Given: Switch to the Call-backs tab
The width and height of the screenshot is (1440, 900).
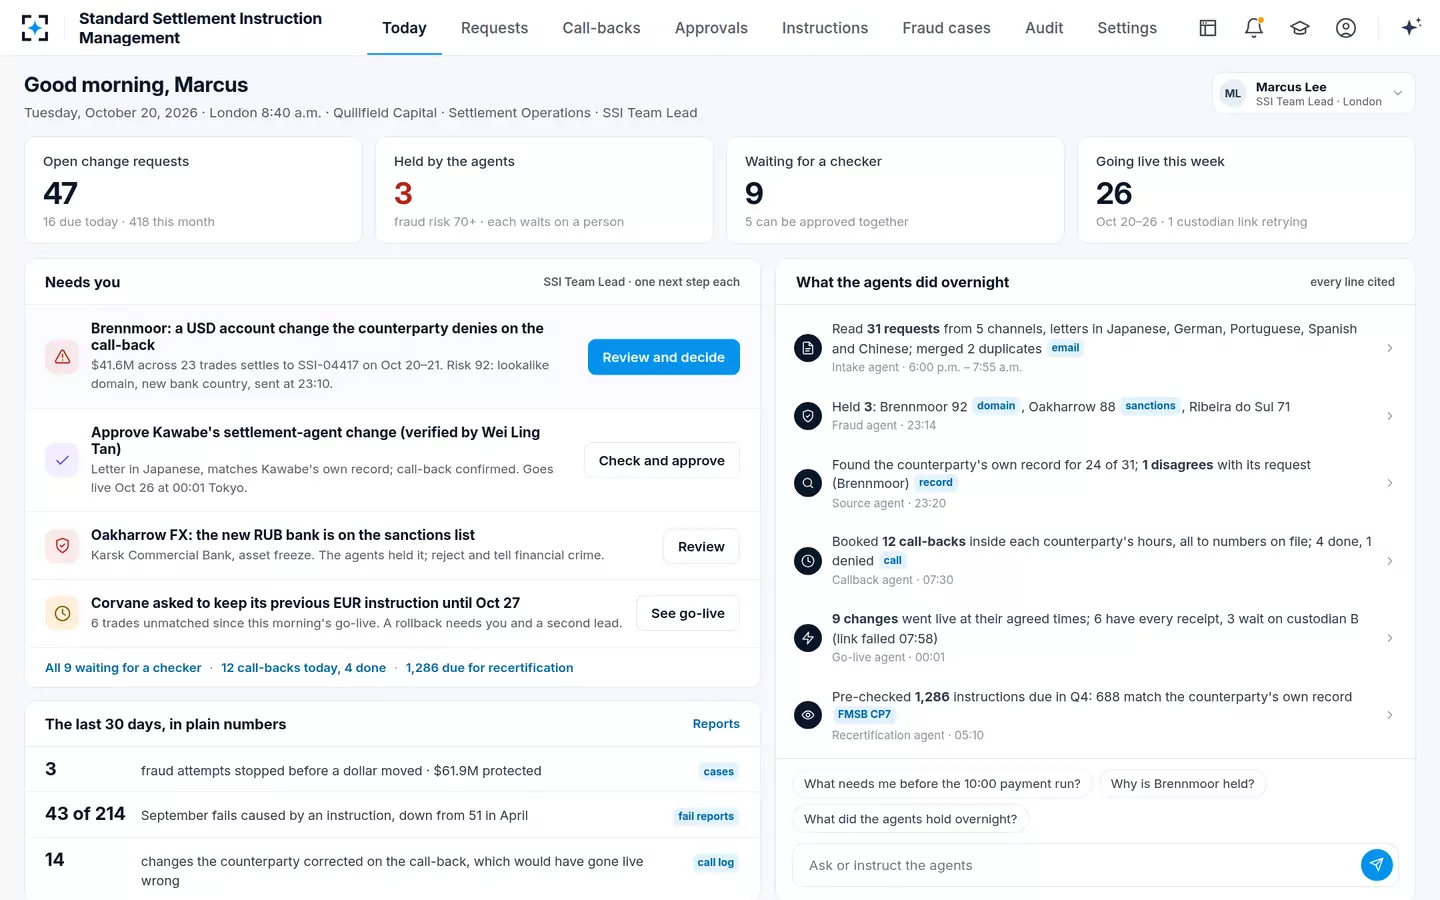Looking at the screenshot, I should (601, 28).
